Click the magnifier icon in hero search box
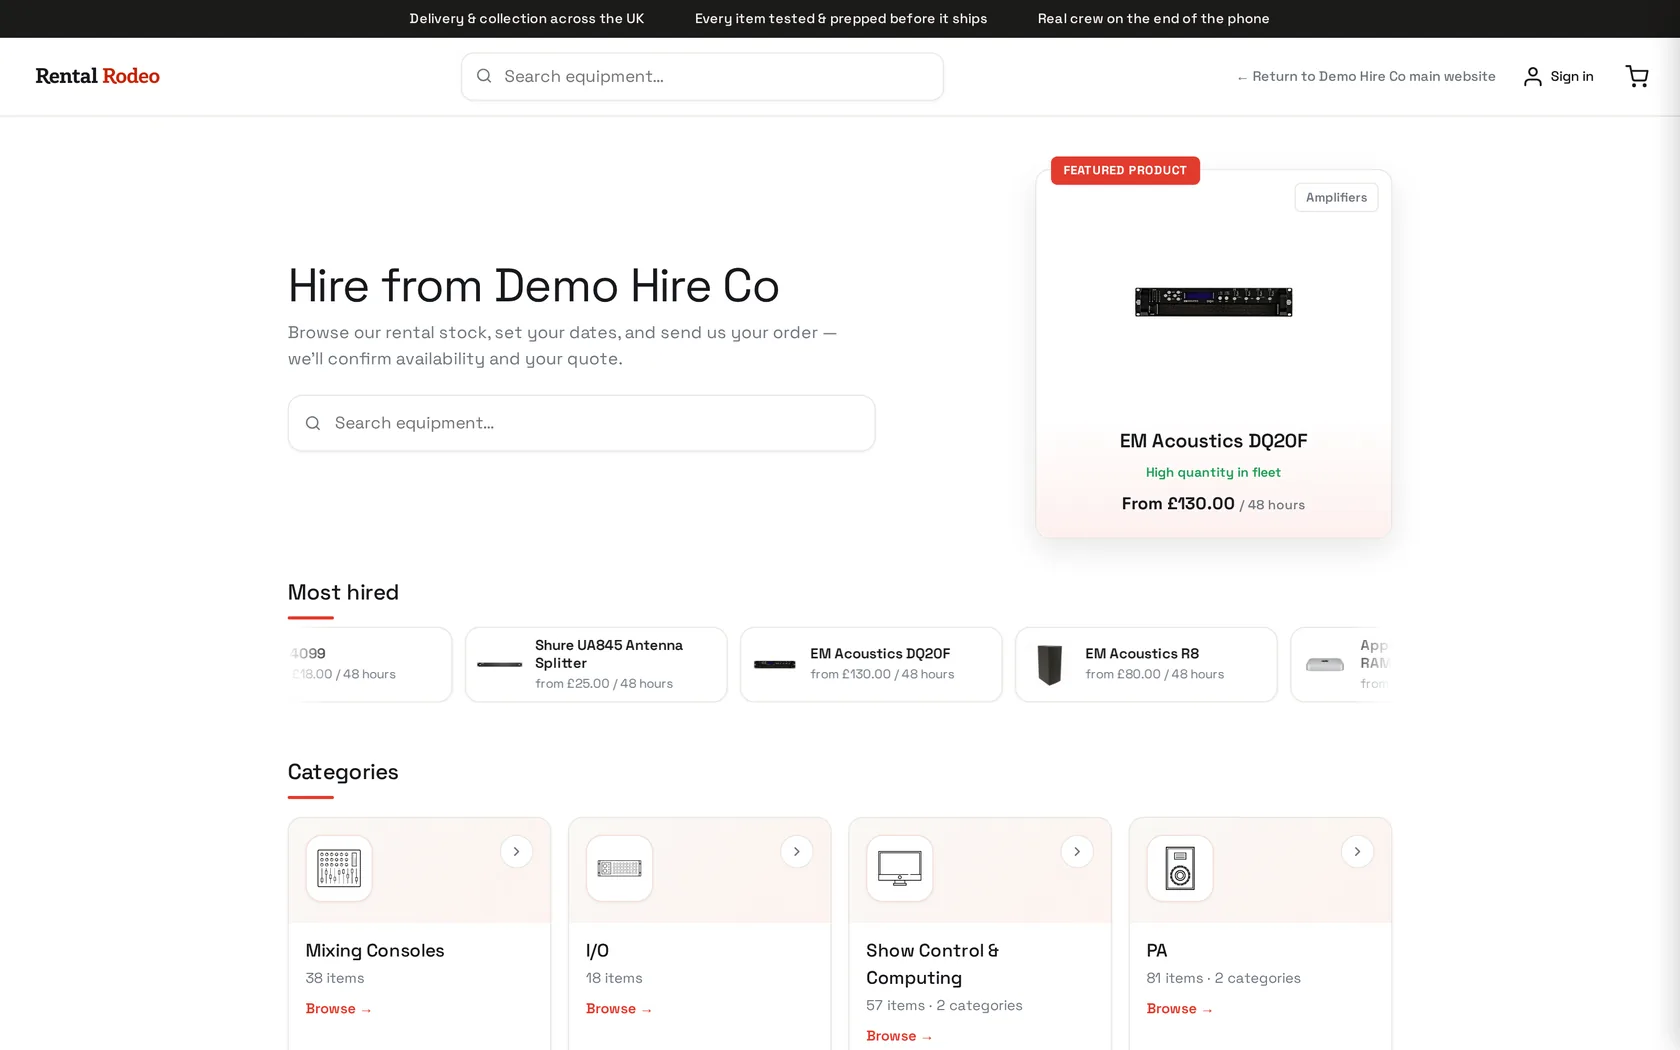 click(313, 423)
